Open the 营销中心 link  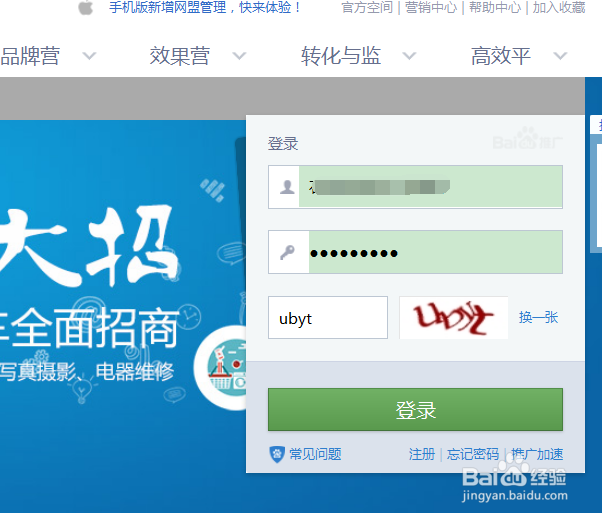pyautogui.click(x=431, y=7)
